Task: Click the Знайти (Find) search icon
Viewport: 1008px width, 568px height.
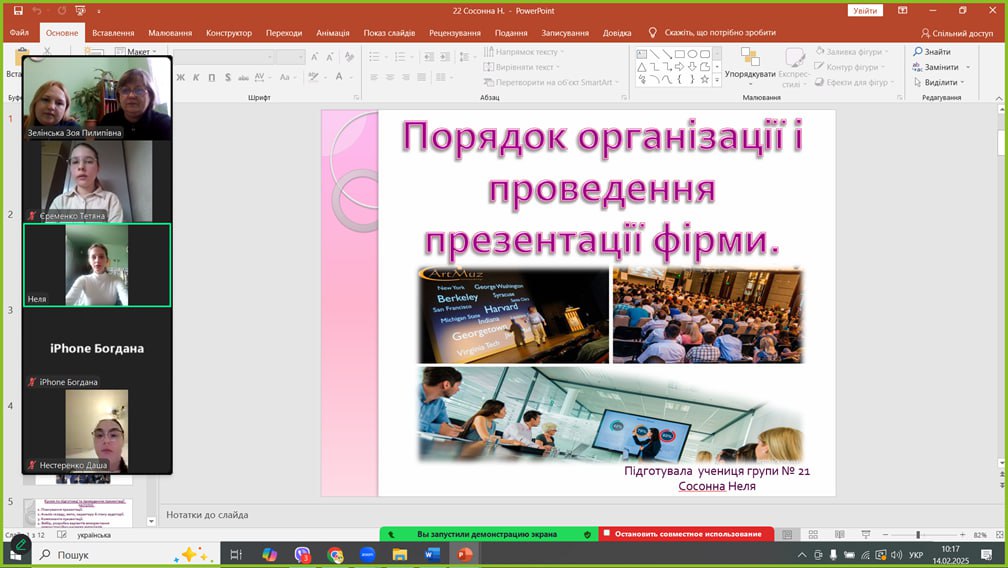Action: coord(918,52)
